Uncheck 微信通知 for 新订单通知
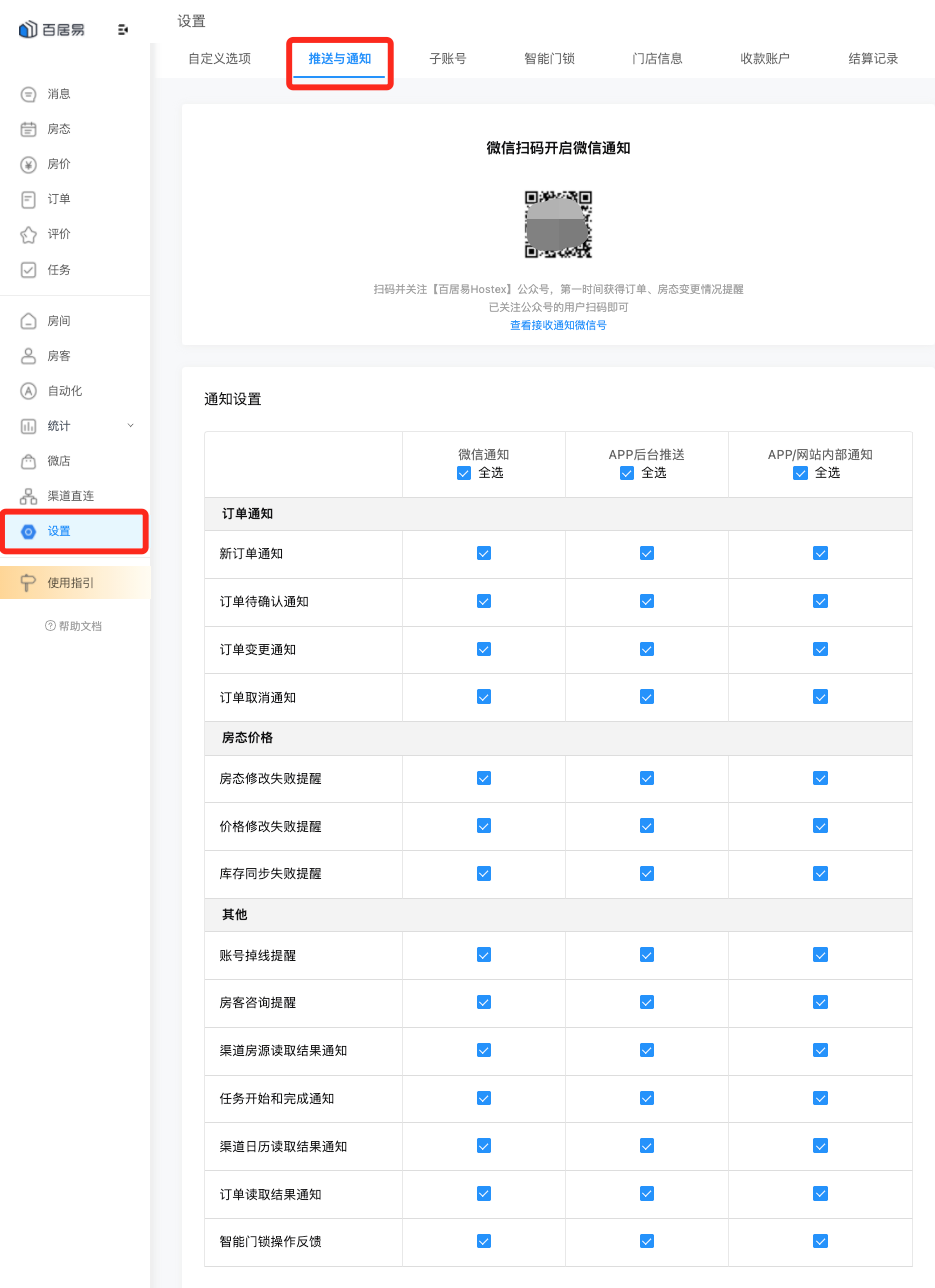This screenshot has width=935, height=1288. click(484, 553)
